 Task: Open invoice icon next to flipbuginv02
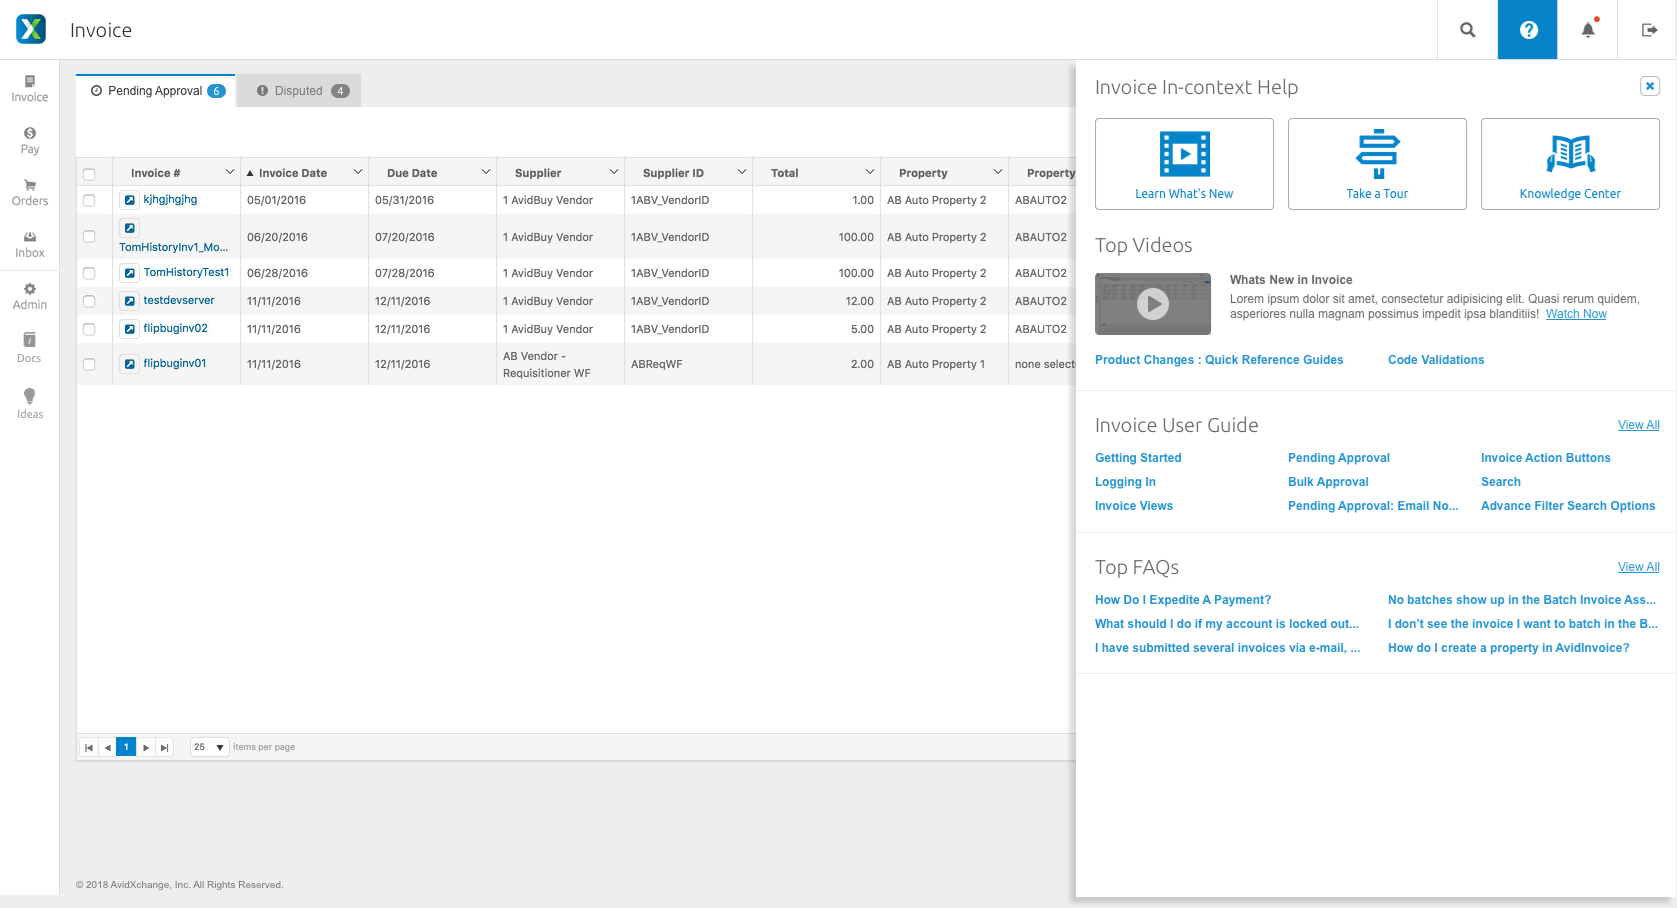tap(129, 329)
